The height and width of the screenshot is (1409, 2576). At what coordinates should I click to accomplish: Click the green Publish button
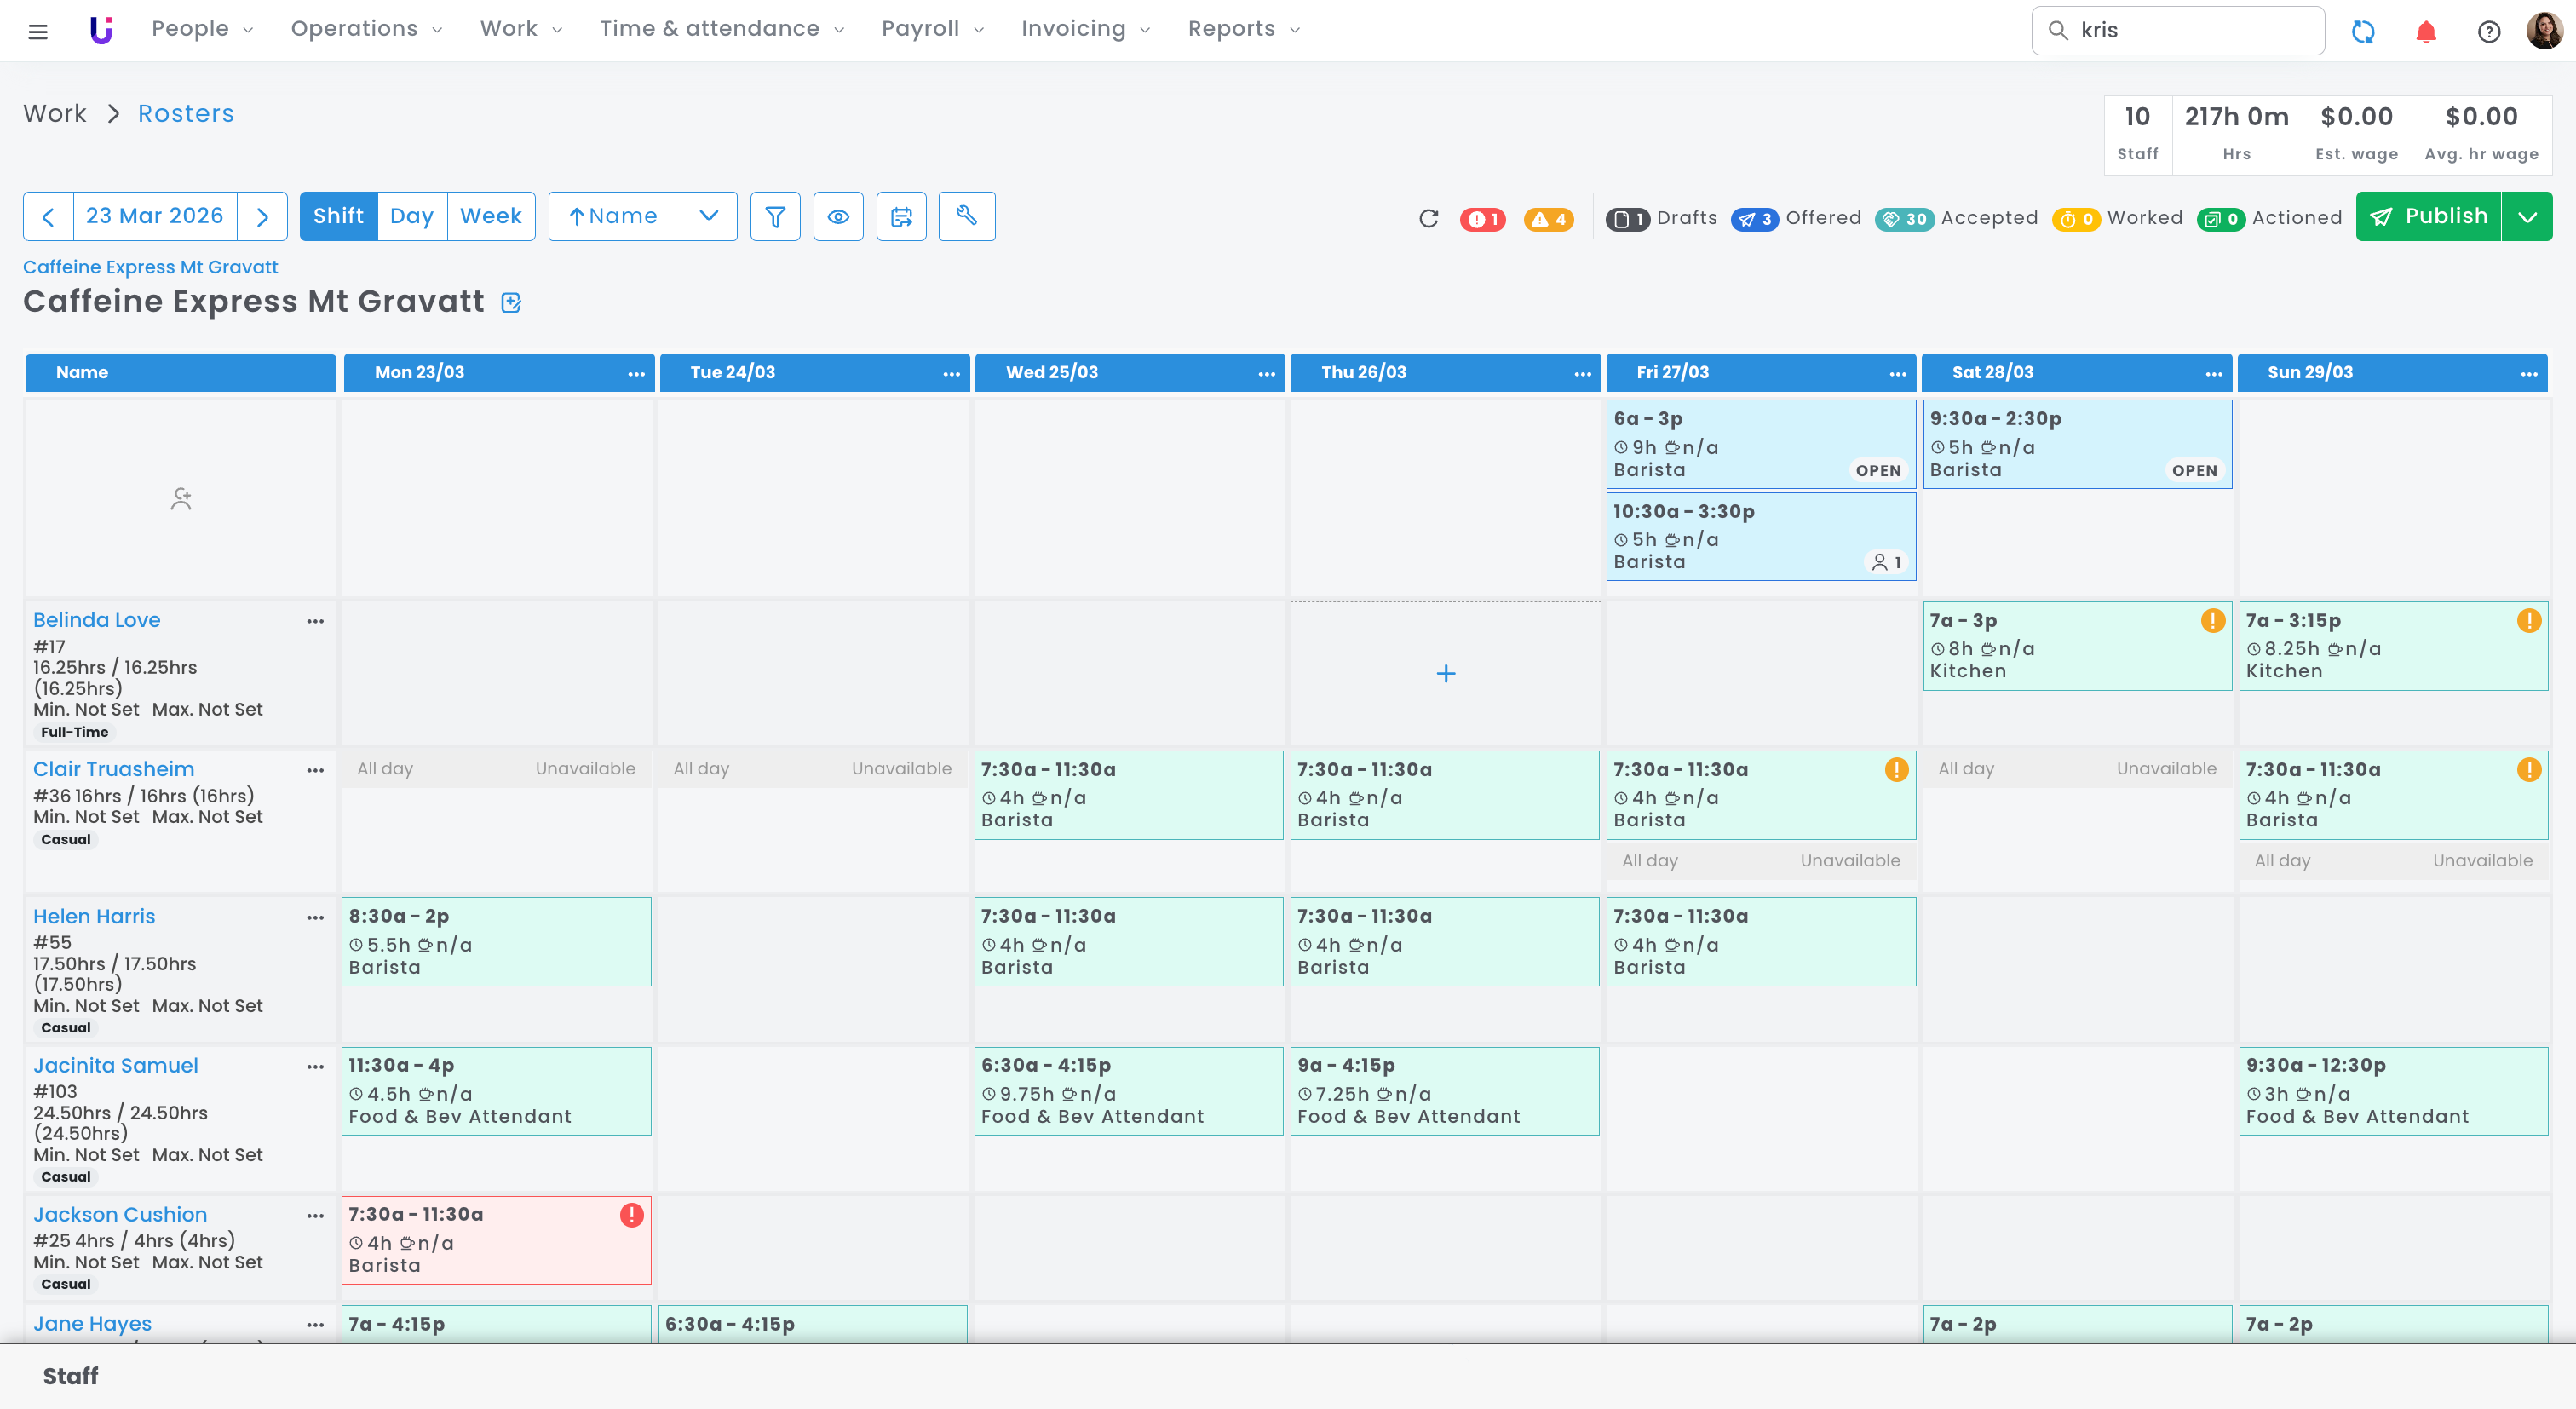click(x=2428, y=216)
